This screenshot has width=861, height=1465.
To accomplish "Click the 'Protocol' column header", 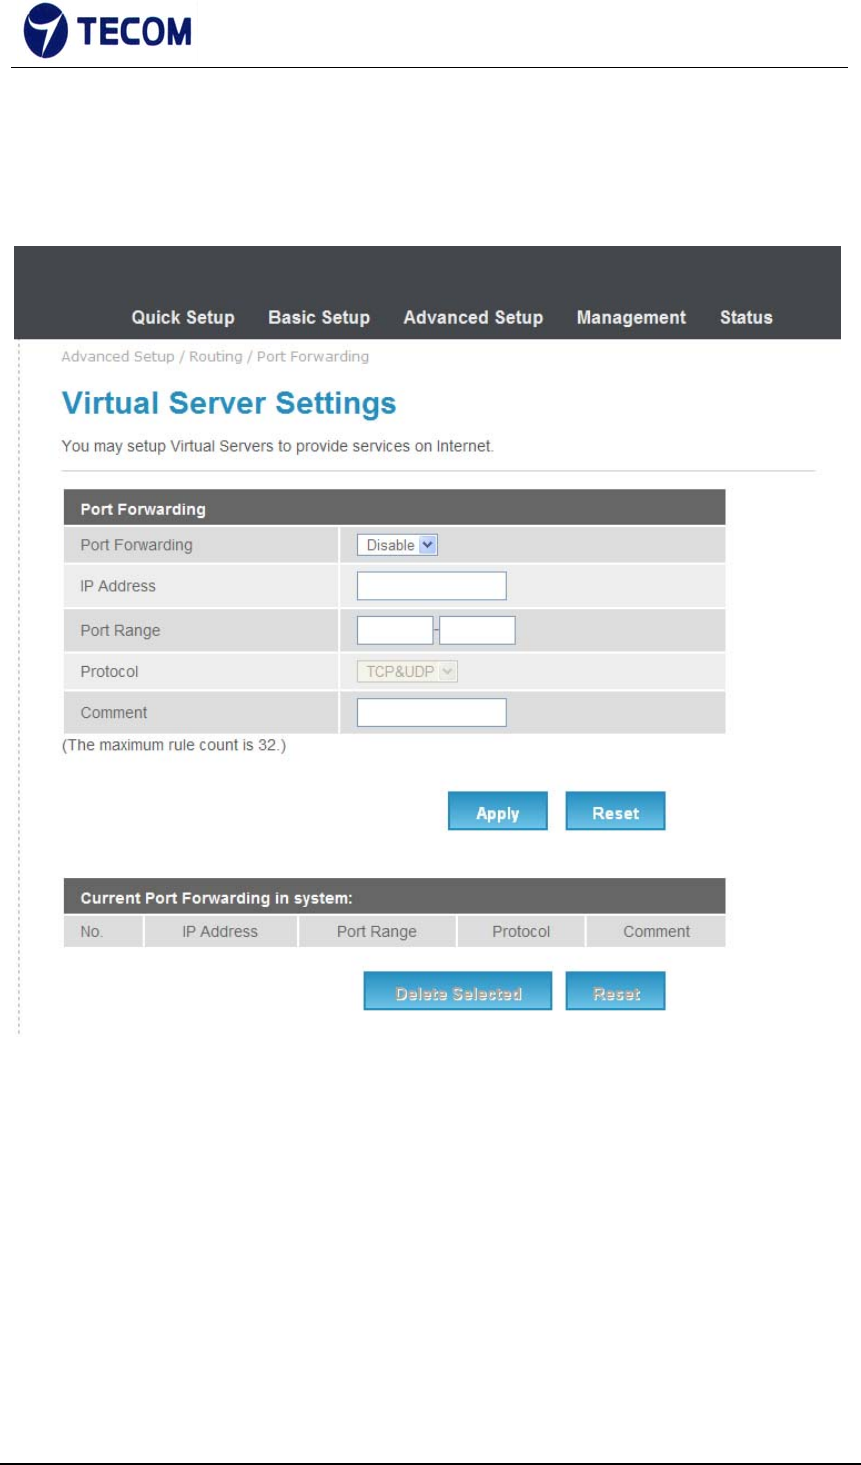I will [521, 931].
